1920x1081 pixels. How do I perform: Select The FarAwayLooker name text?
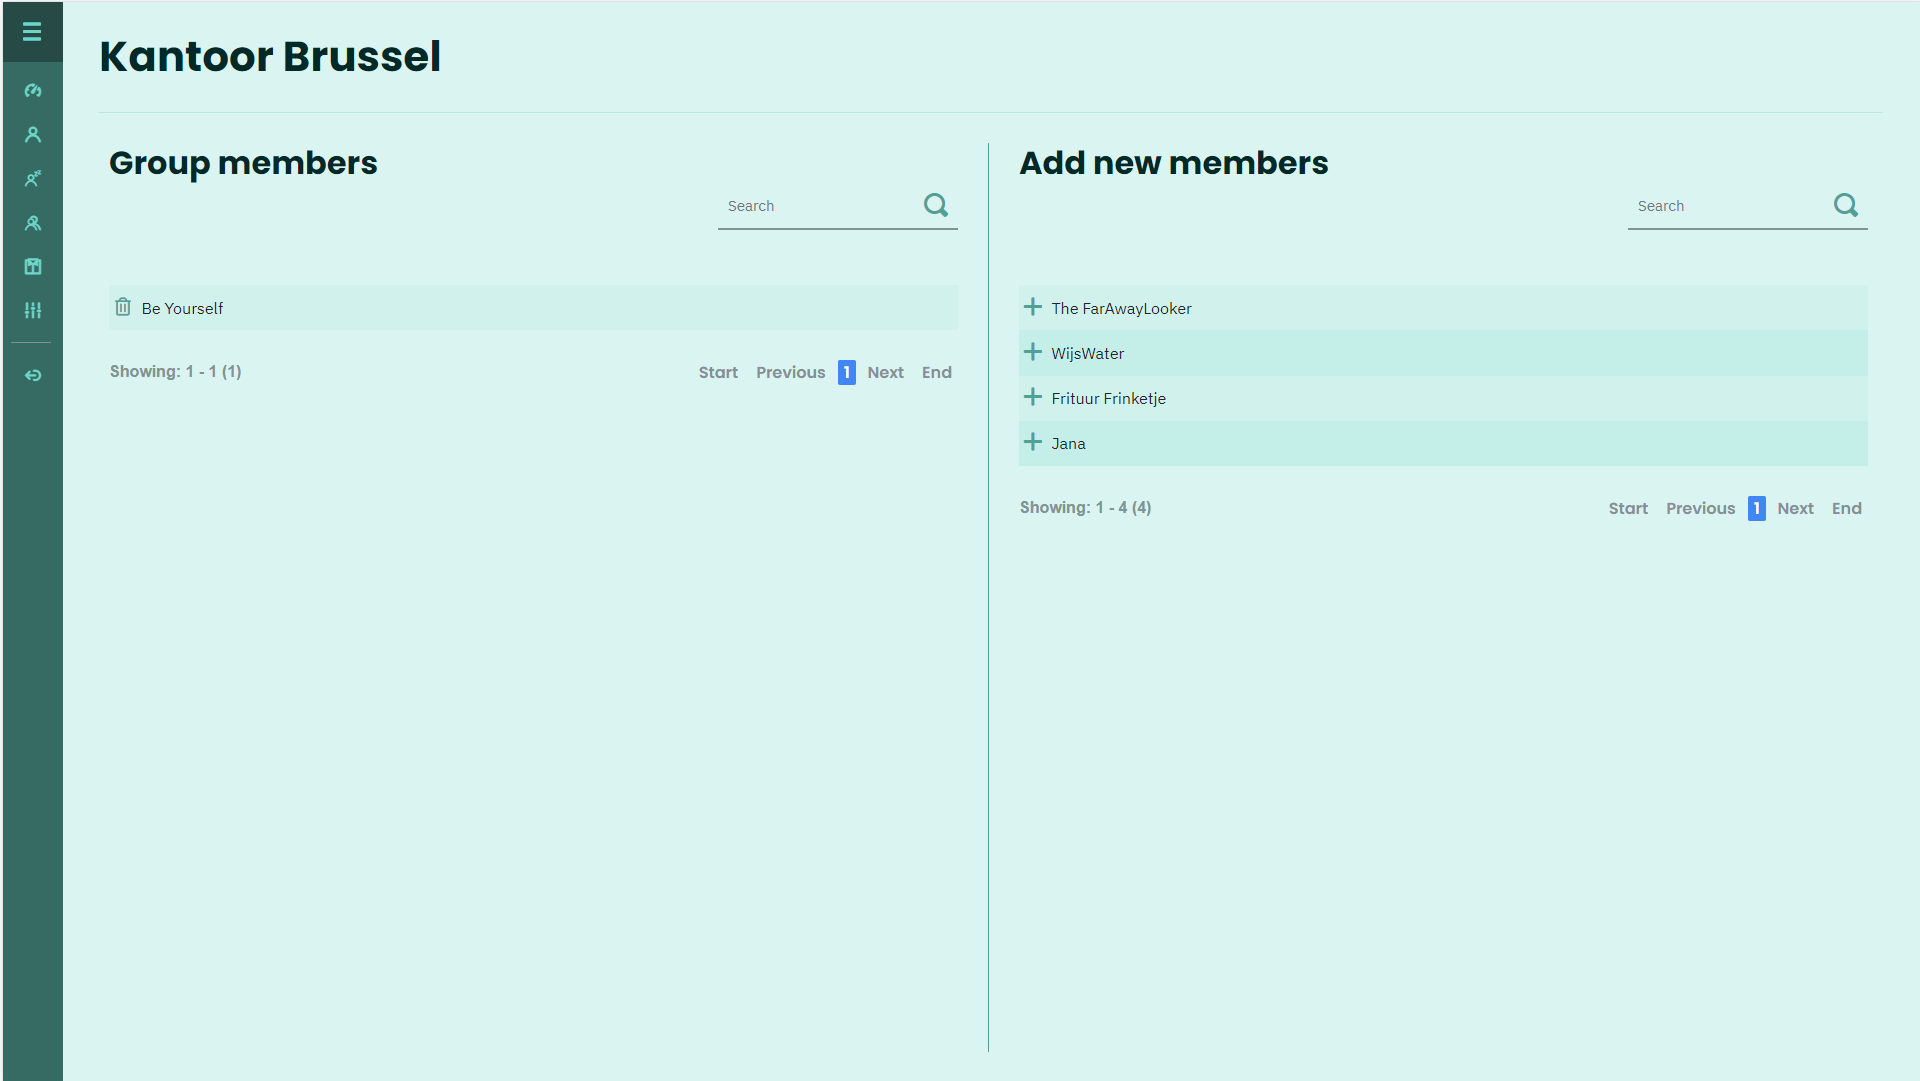click(x=1121, y=308)
